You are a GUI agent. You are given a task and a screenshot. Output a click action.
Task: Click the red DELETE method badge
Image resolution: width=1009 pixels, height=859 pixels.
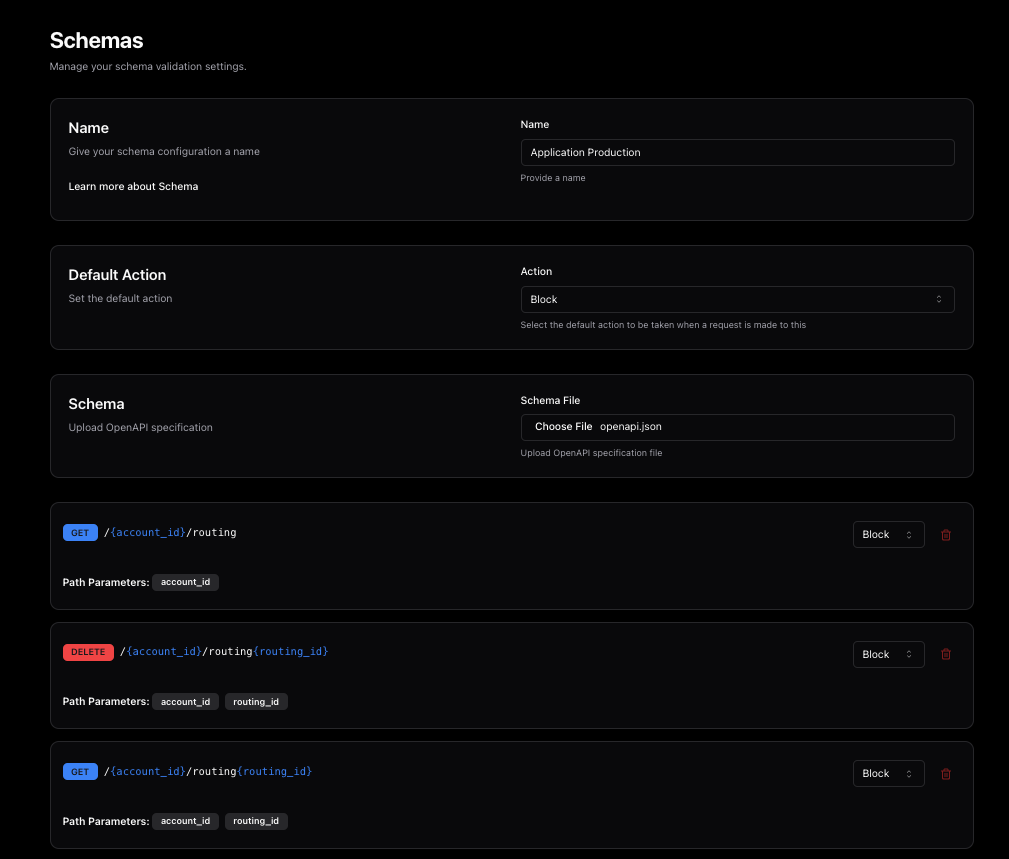coord(88,652)
